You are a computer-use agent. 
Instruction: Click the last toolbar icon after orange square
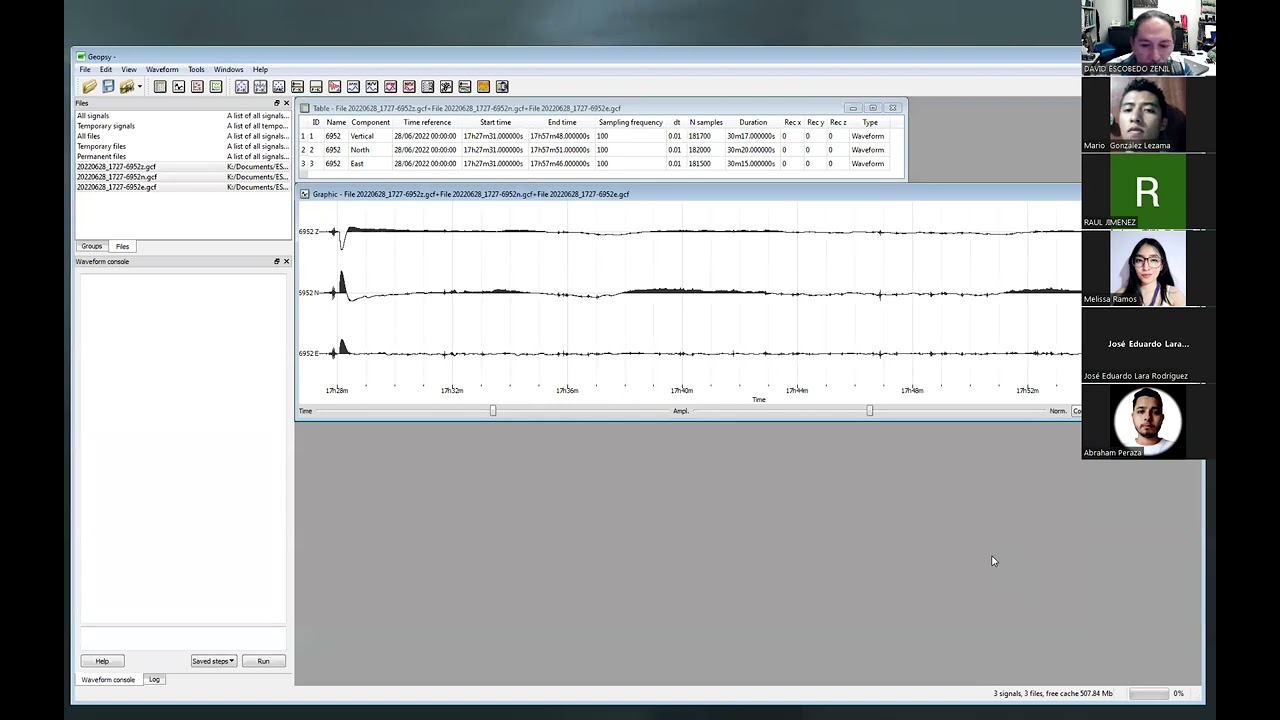pyautogui.click(x=502, y=87)
